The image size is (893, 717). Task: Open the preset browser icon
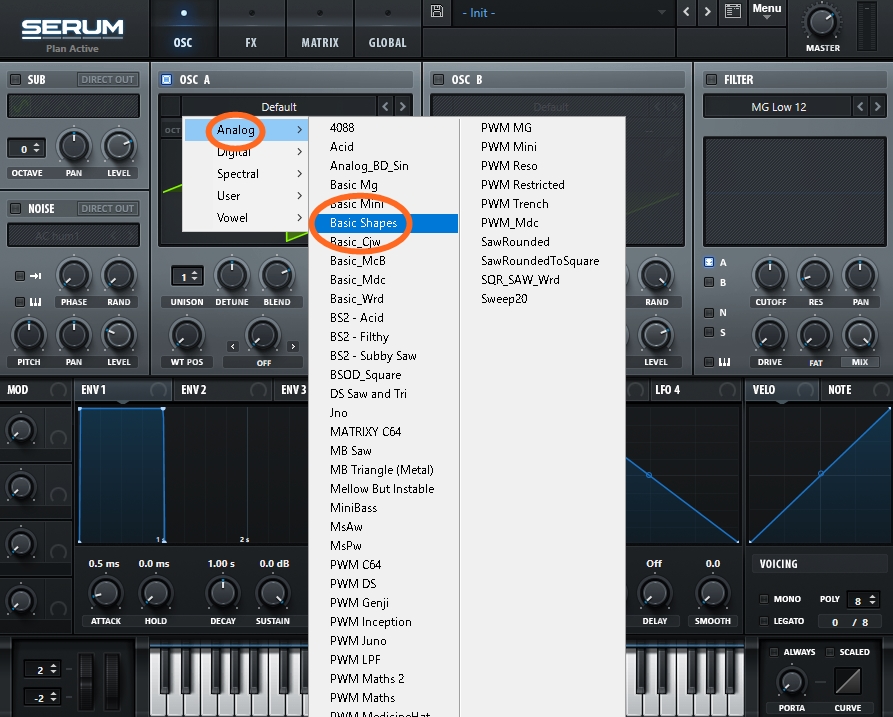(733, 12)
